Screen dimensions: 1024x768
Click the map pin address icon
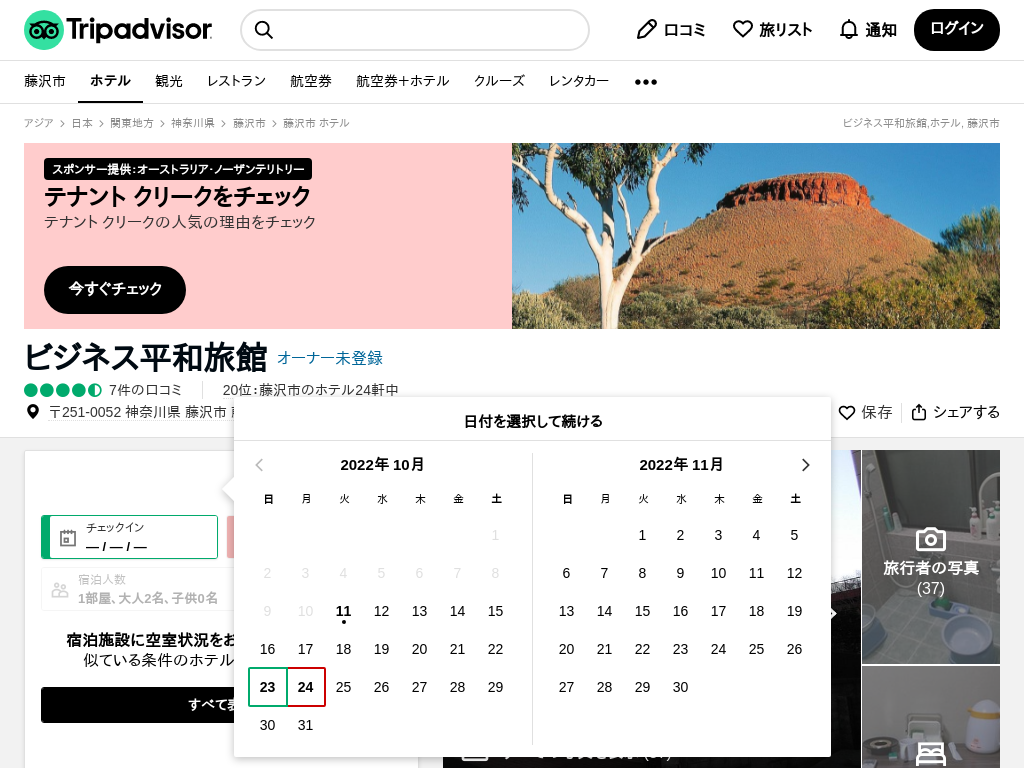33,412
